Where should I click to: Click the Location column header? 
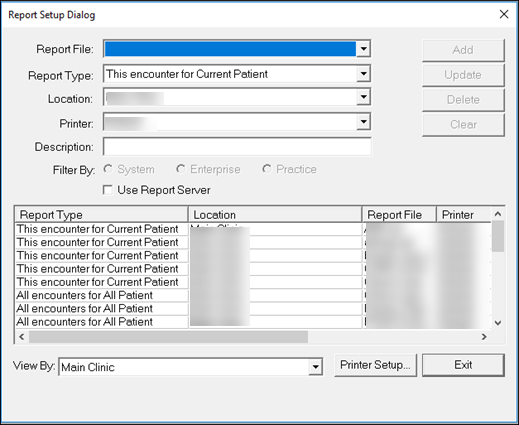click(275, 214)
